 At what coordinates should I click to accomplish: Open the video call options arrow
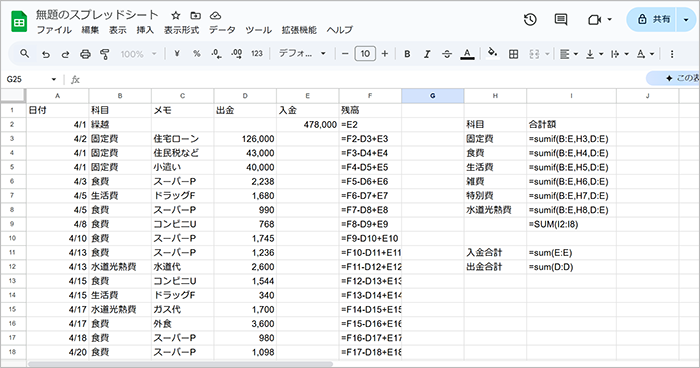[609, 20]
